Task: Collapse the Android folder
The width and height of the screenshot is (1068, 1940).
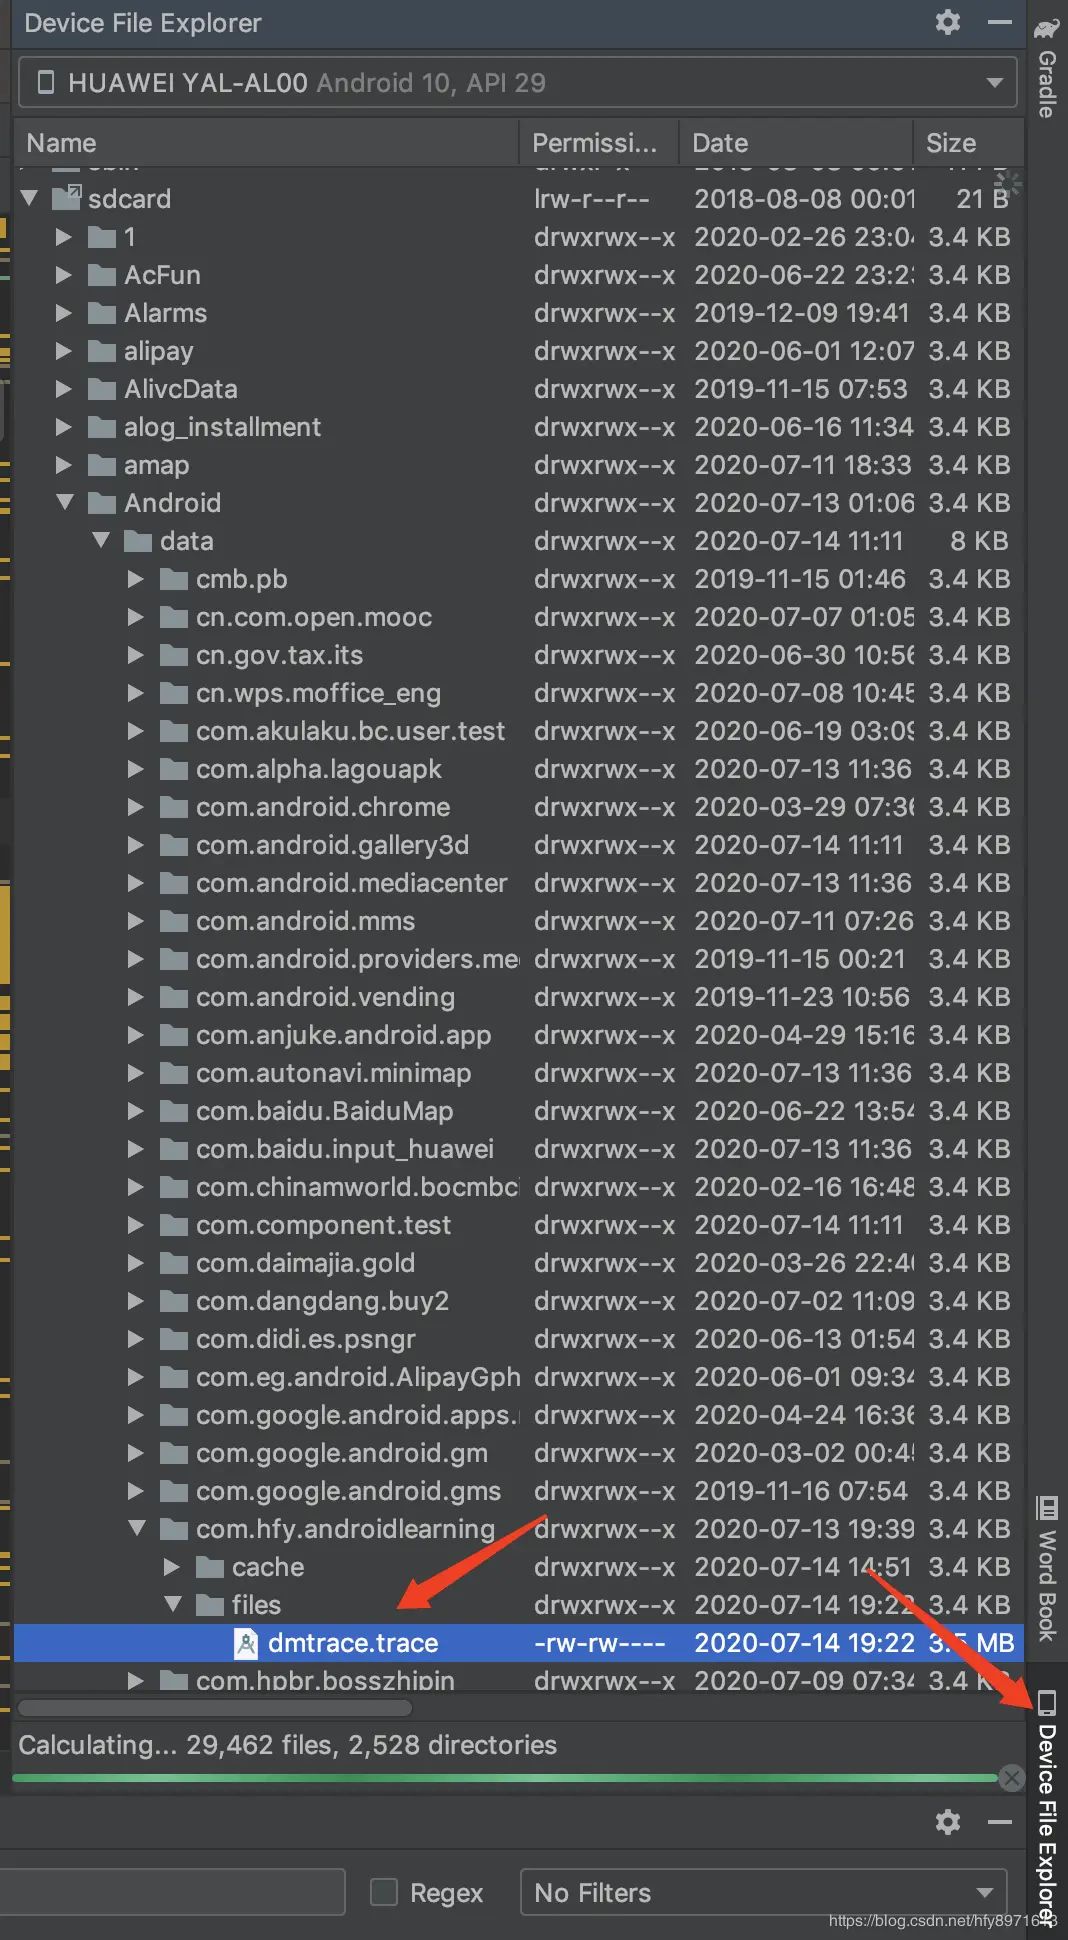Action: (65, 503)
